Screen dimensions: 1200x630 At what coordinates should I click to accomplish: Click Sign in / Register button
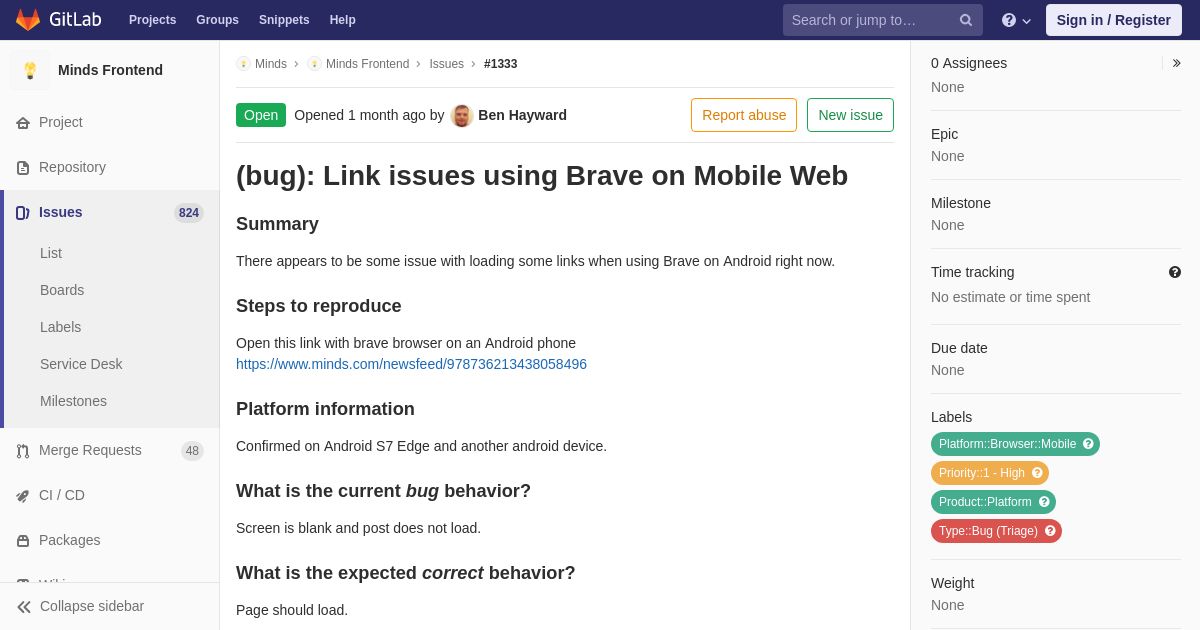[1114, 20]
